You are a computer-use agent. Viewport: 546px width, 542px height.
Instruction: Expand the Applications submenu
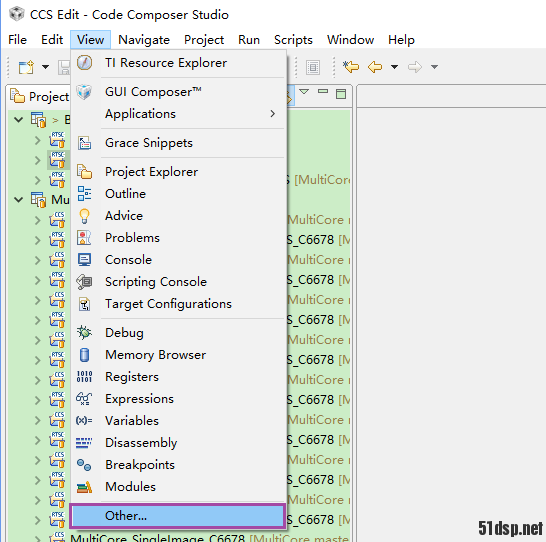pos(179,114)
